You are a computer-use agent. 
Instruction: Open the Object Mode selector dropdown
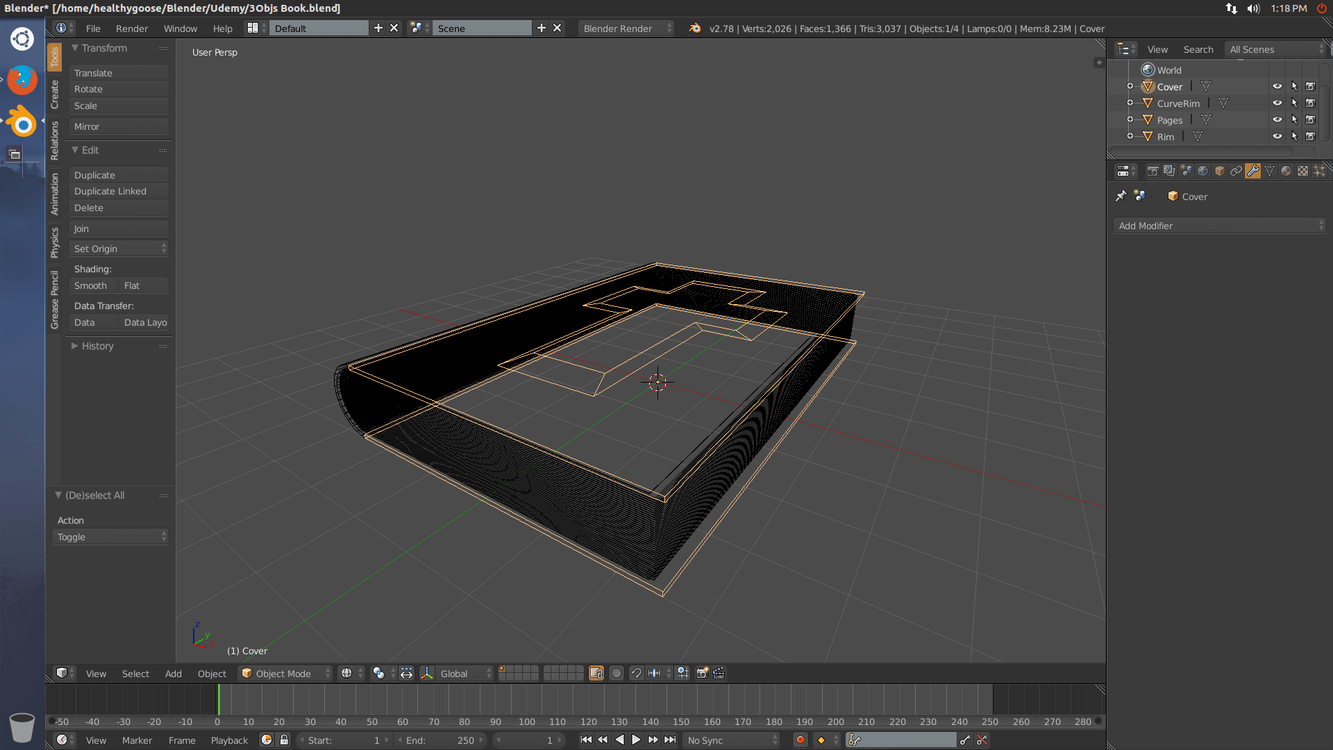pyautogui.click(x=285, y=674)
